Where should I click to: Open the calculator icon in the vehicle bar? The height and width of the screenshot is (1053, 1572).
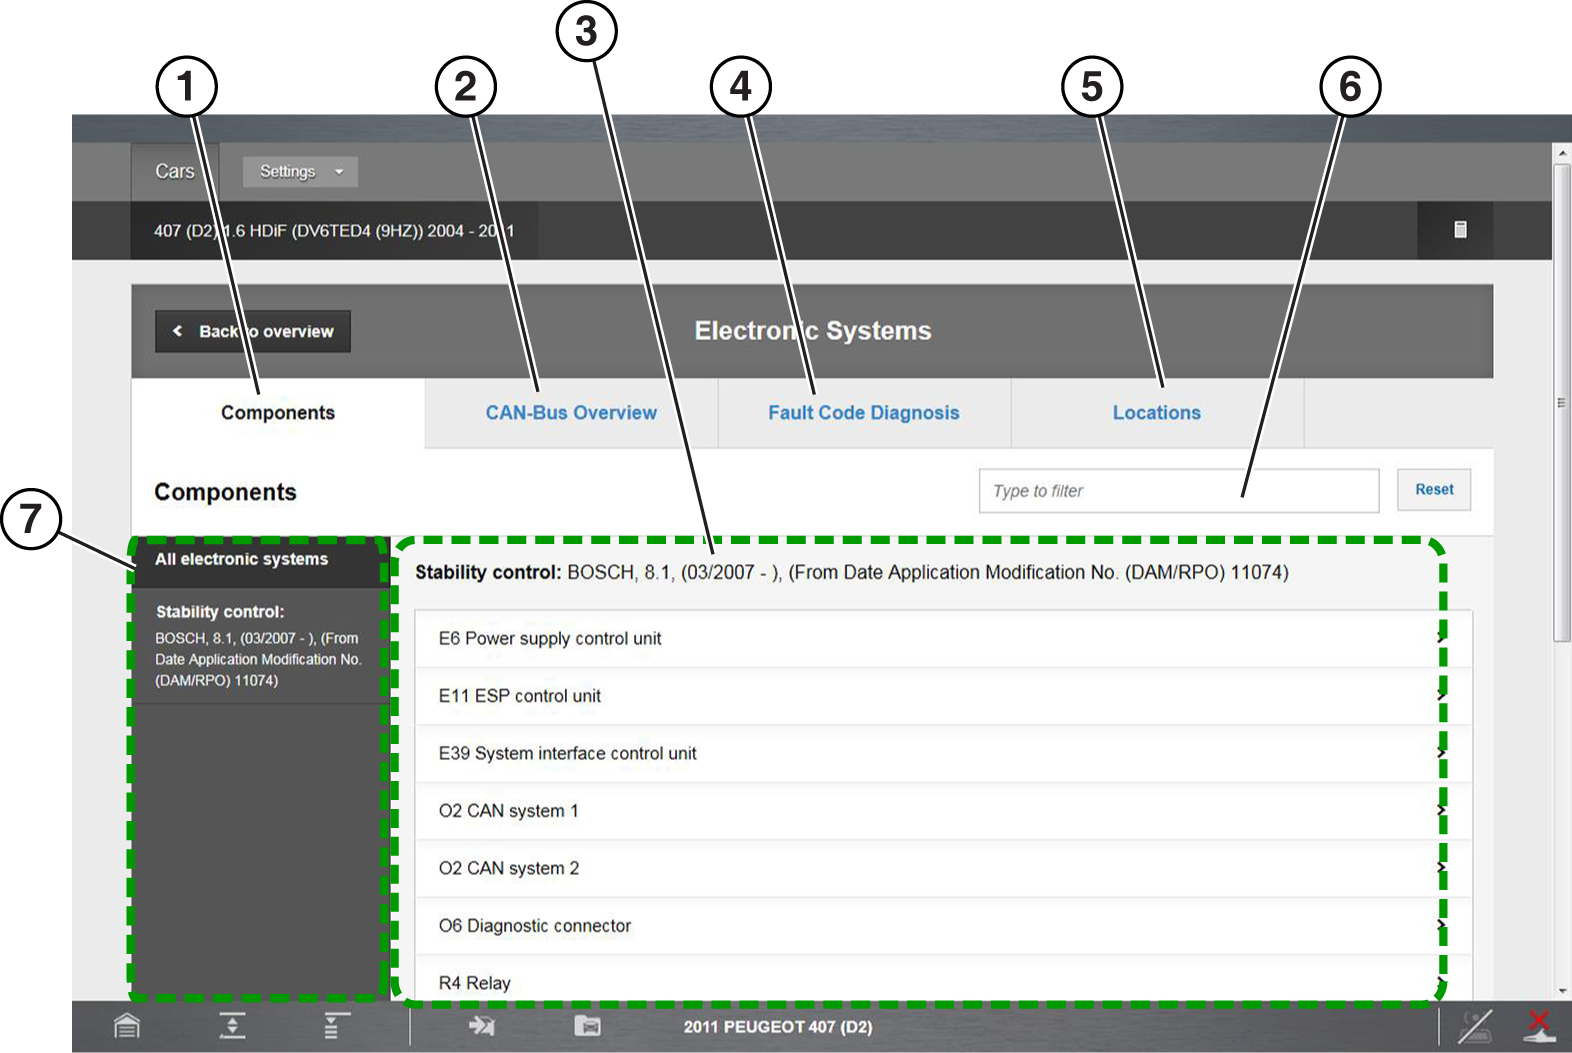[x=1460, y=230]
